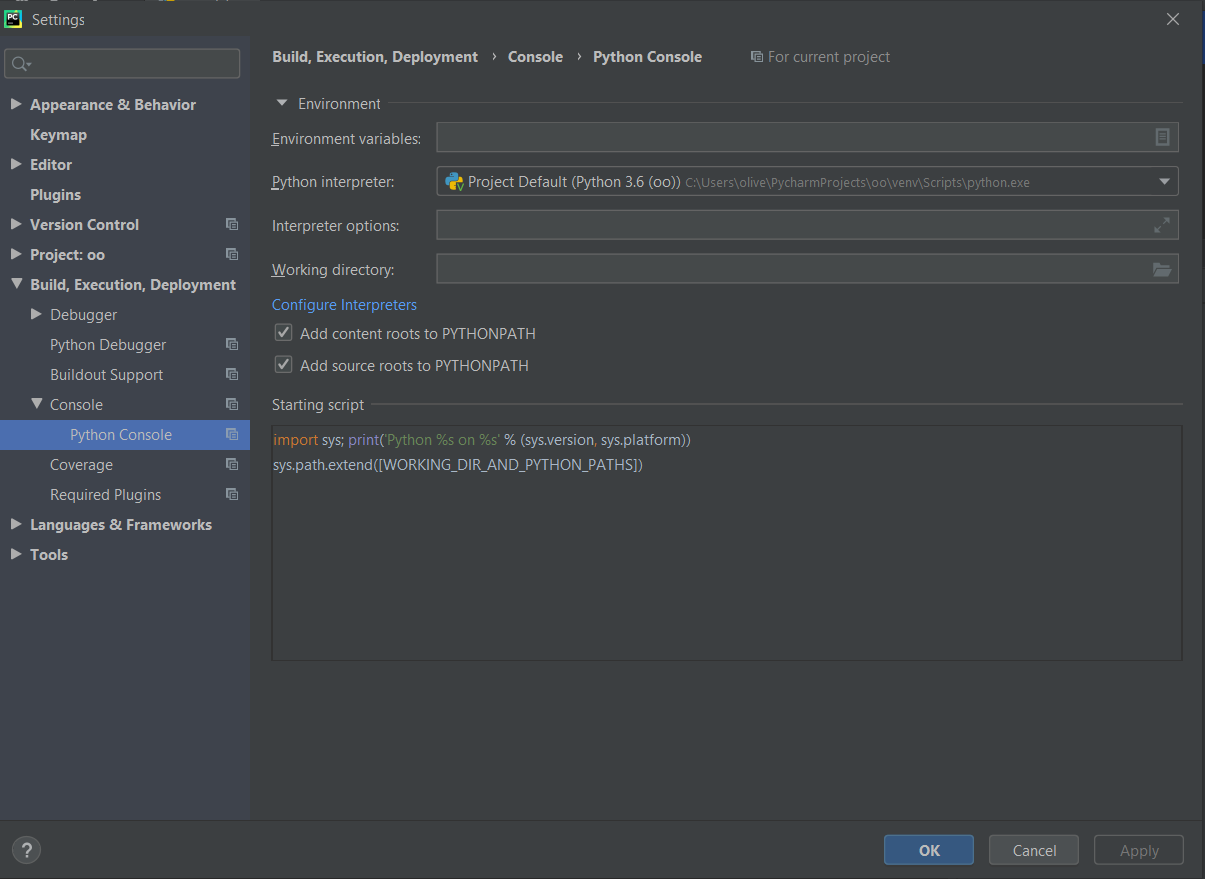Click the Python Console breadcrumb text

click(647, 57)
